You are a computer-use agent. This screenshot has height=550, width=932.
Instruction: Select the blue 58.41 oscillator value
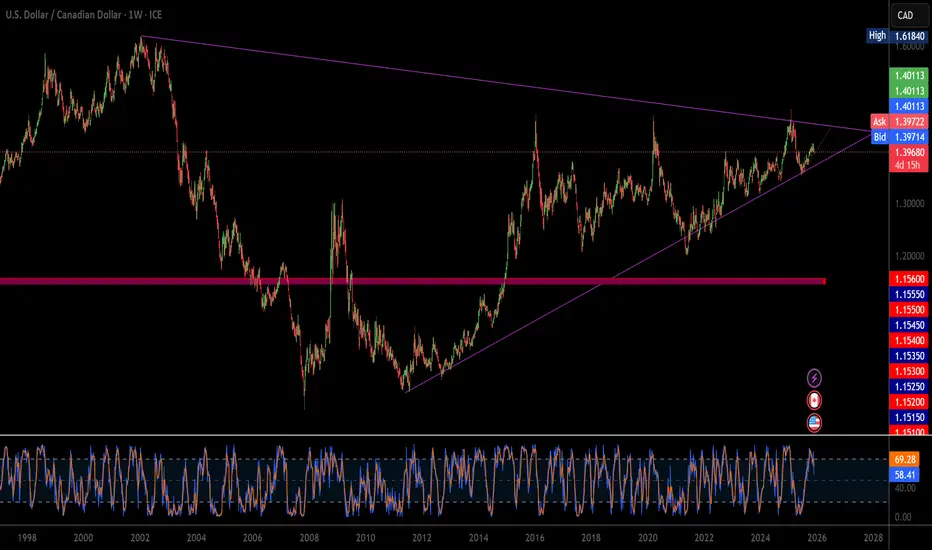click(904, 474)
